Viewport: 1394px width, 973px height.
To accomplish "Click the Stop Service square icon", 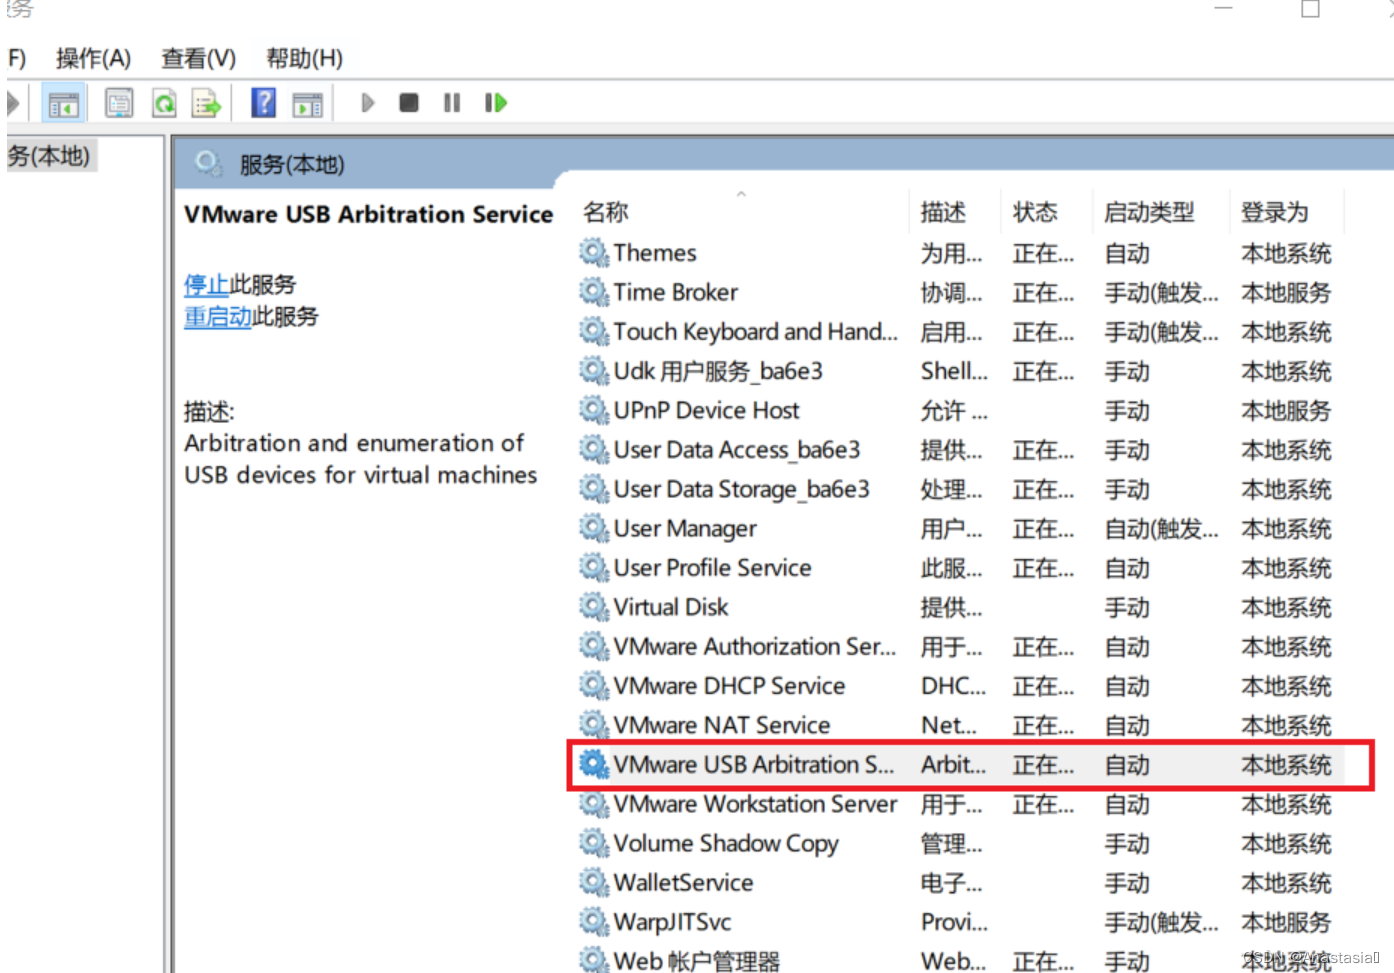I will click(408, 103).
